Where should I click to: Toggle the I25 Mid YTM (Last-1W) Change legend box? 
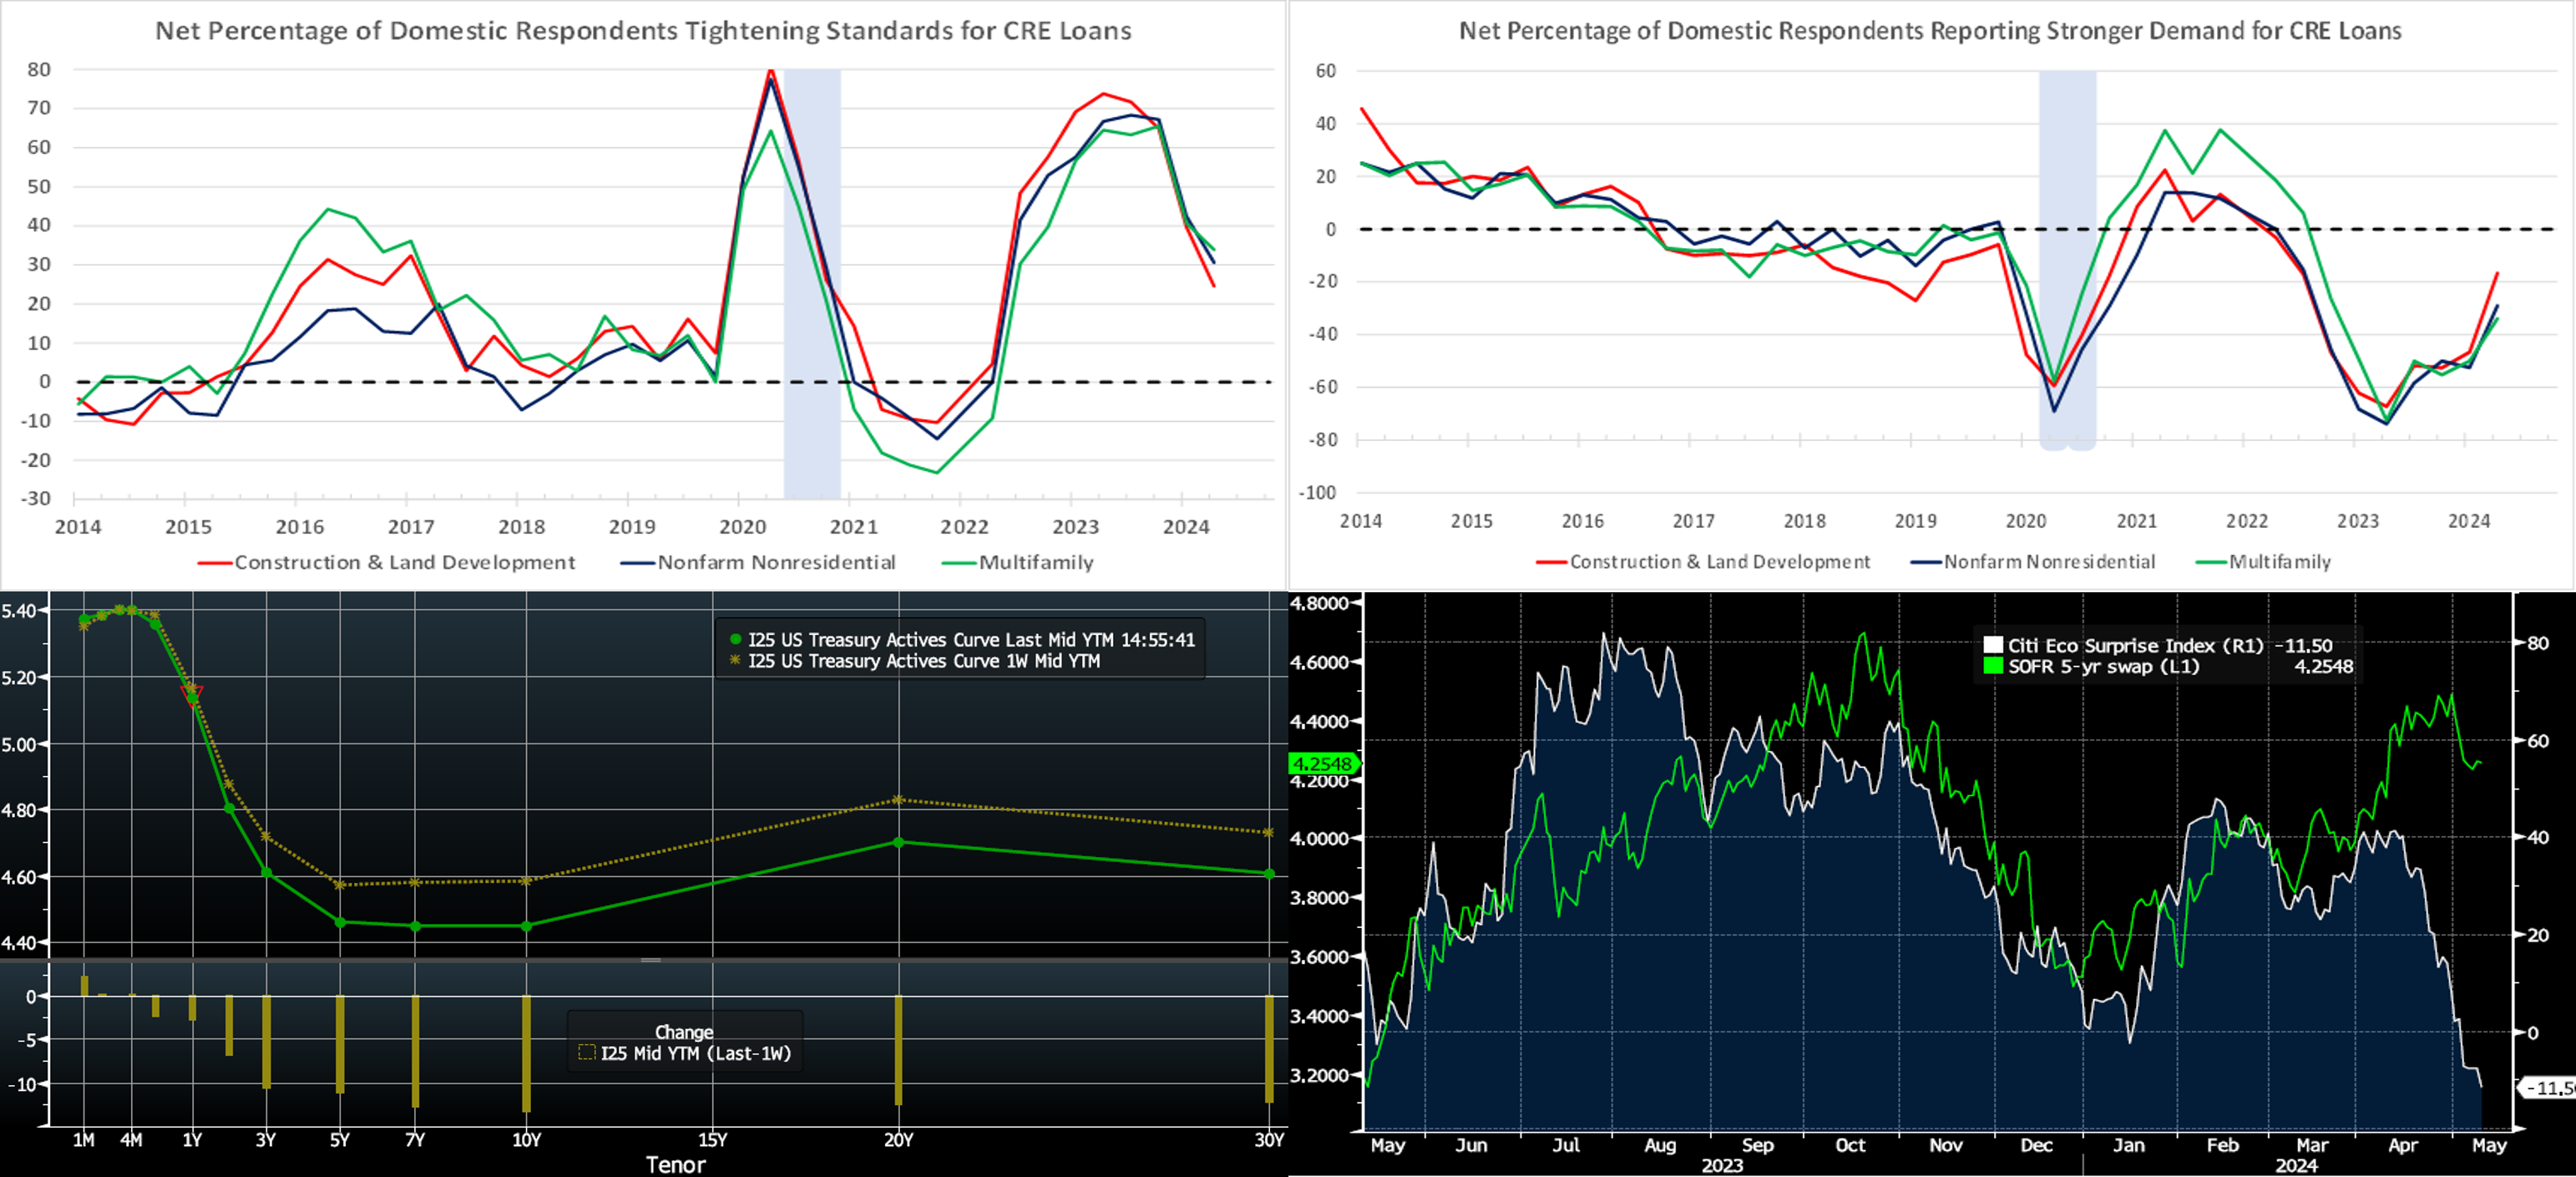587,1052
